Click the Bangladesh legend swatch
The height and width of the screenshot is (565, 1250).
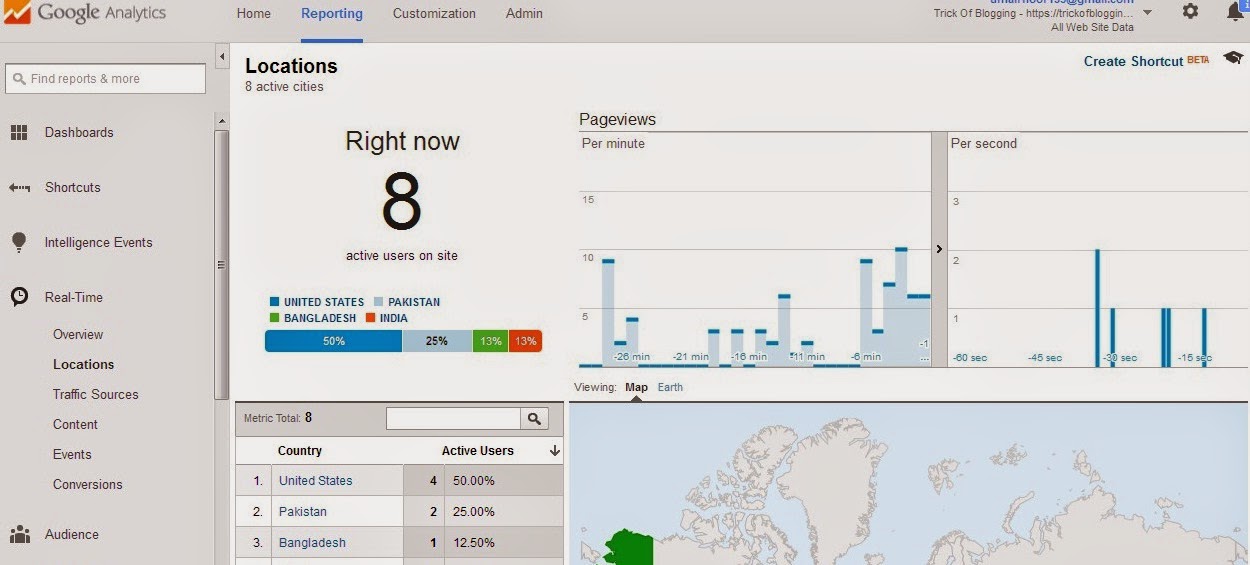click(274, 318)
